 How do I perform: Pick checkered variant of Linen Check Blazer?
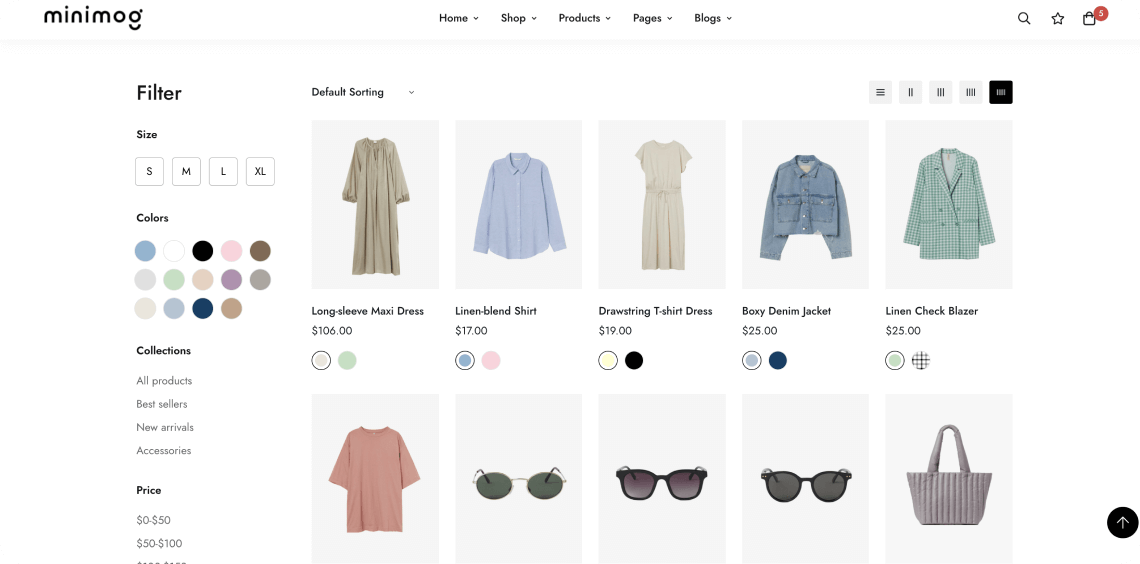[x=921, y=360]
